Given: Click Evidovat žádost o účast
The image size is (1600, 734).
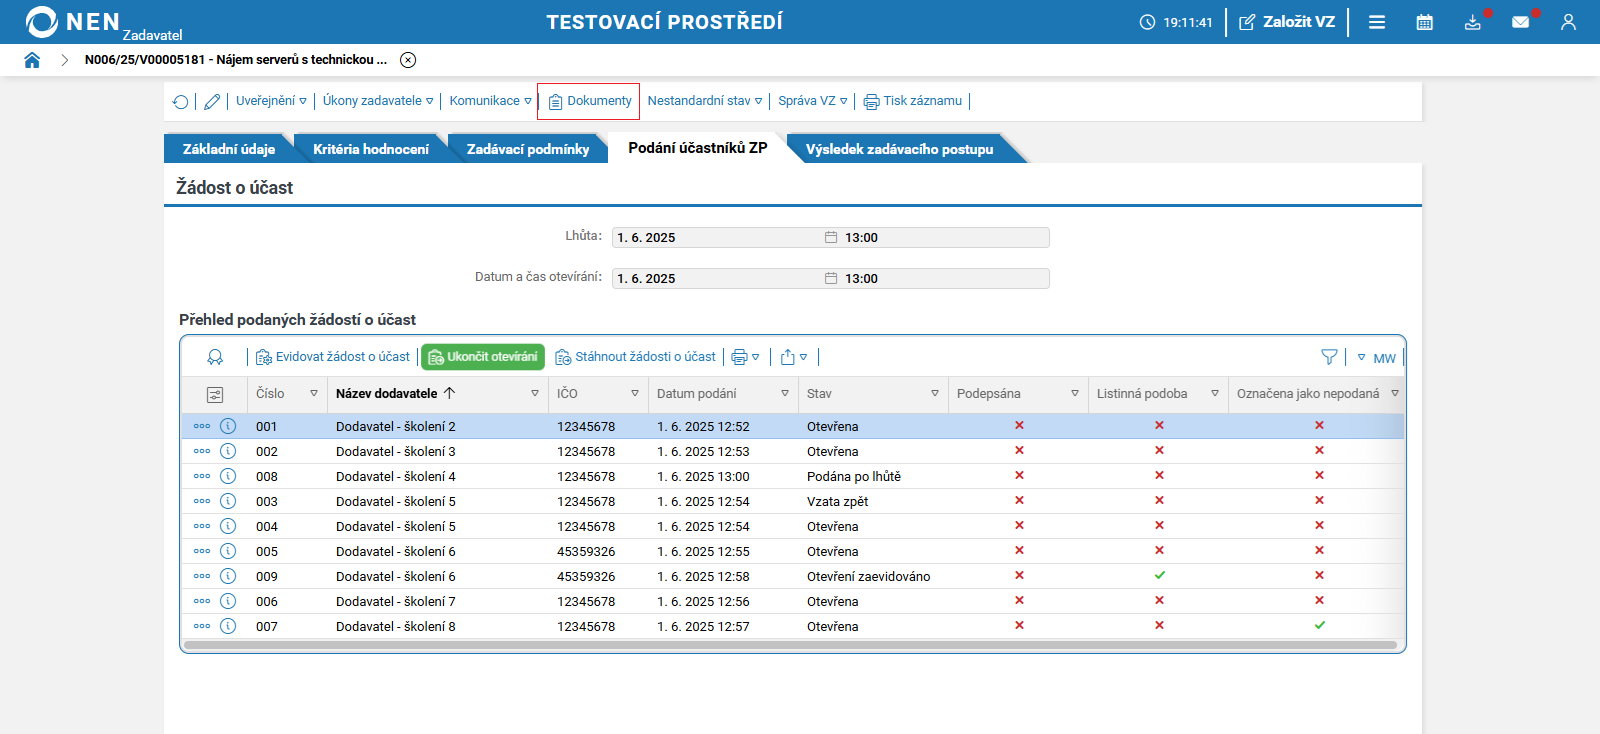Looking at the screenshot, I should click(x=333, y=357).
